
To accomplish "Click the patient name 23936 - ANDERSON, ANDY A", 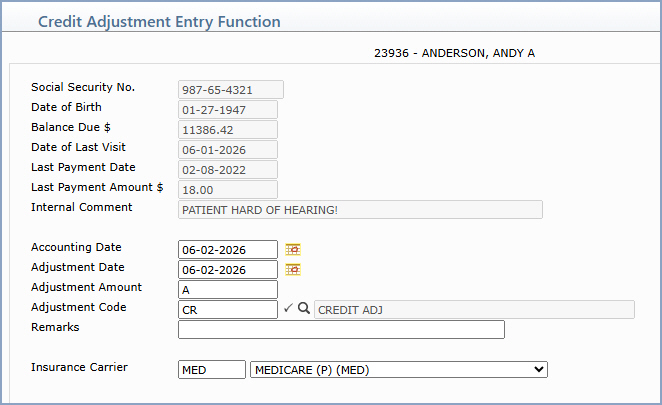I will point(454,53).
